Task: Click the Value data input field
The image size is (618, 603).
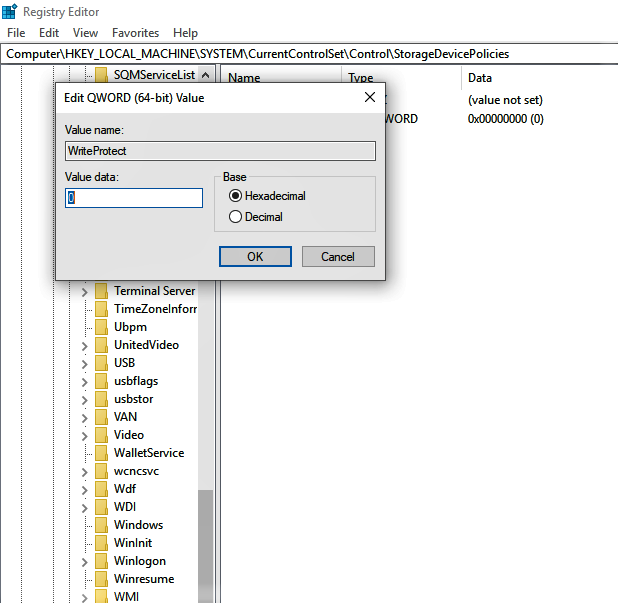Action: pyautogui.click(x=134, y=198)
